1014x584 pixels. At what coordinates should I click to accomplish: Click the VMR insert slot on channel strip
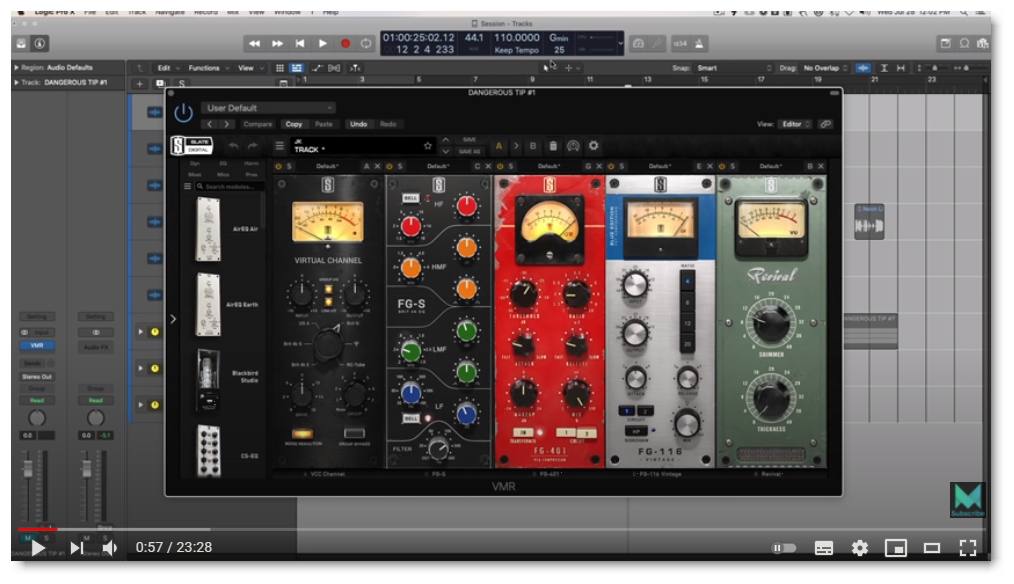click(x=37, y=345)
